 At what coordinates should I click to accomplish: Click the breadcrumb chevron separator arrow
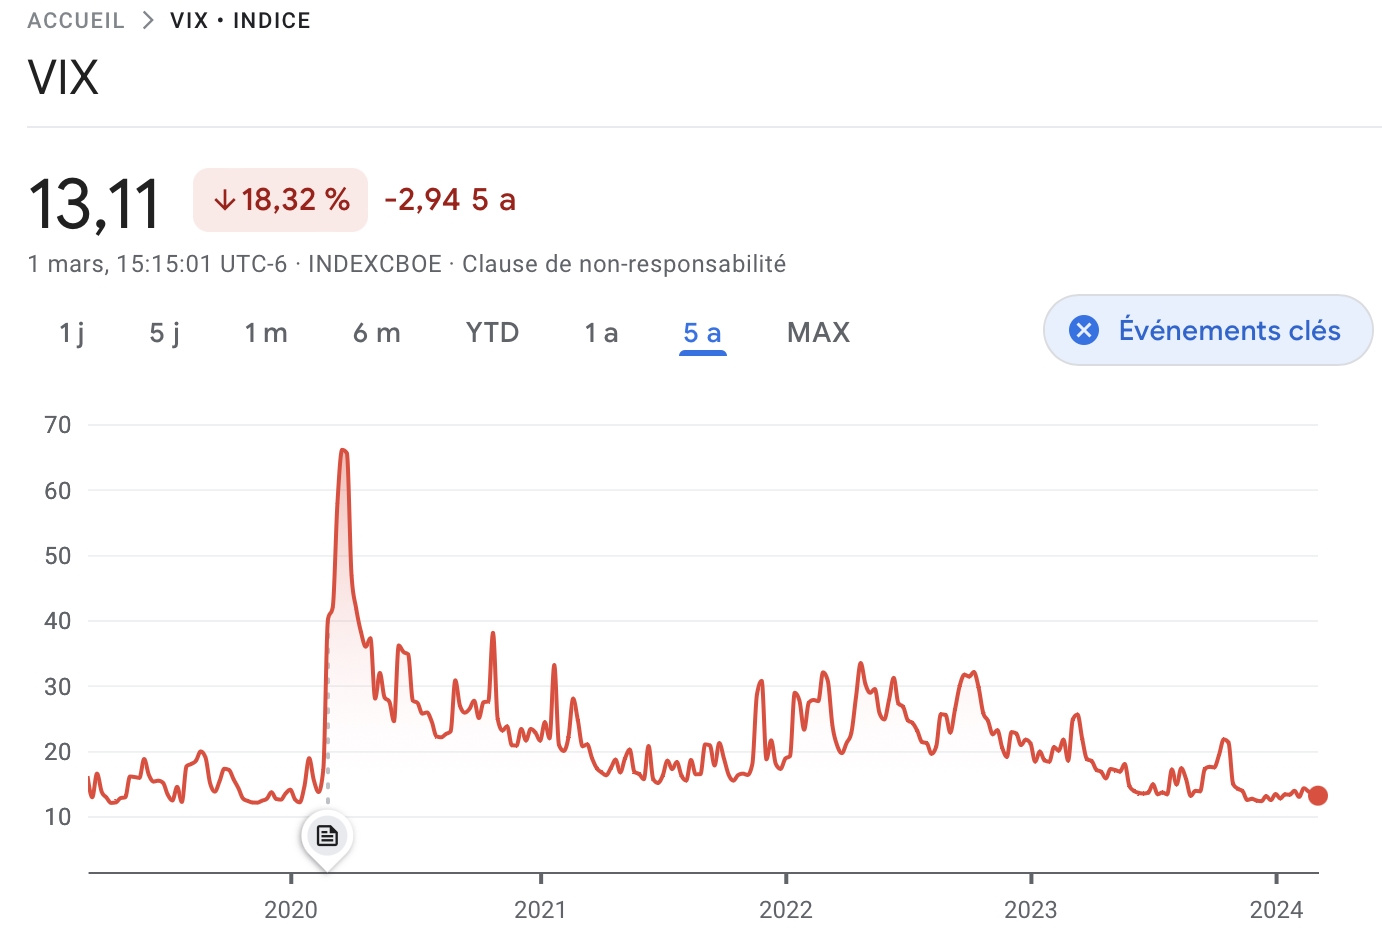tap(148, 21)
